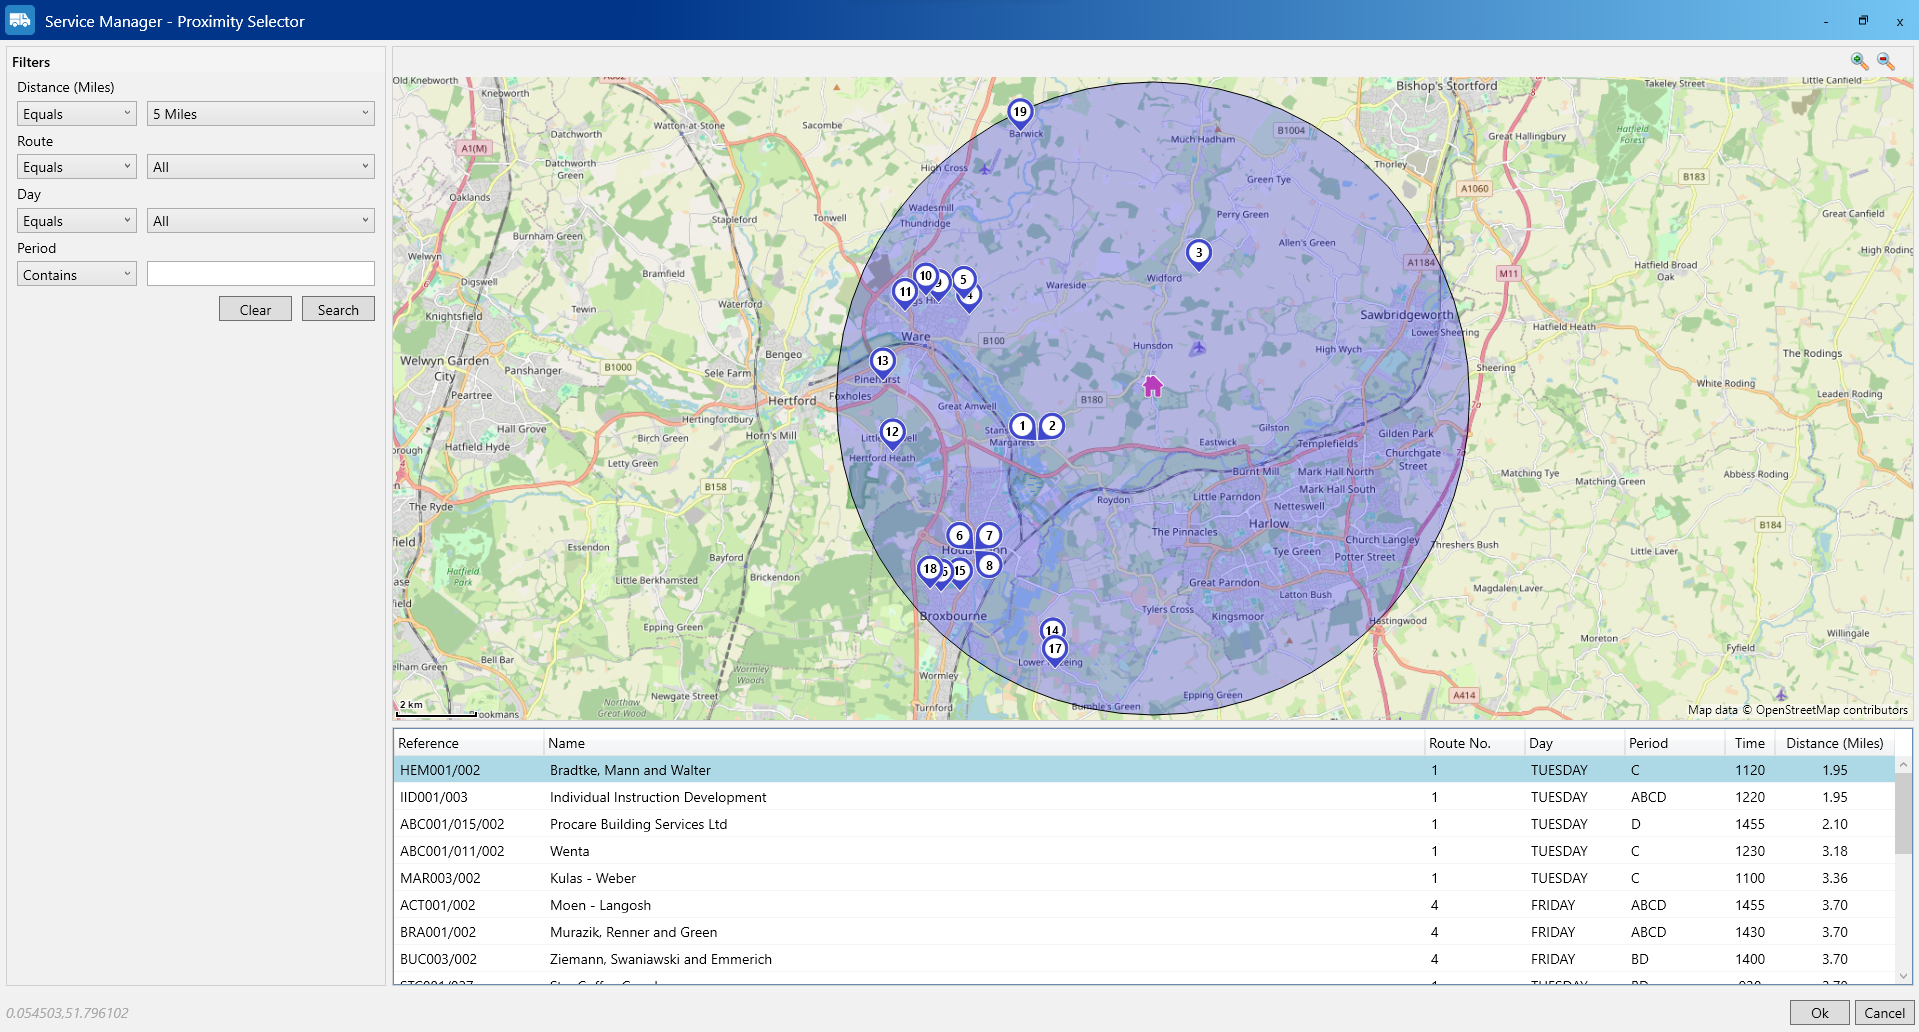Select map pin number 17
Viewport: 1919px width, 1032px height.
[x=1055, y=649]
